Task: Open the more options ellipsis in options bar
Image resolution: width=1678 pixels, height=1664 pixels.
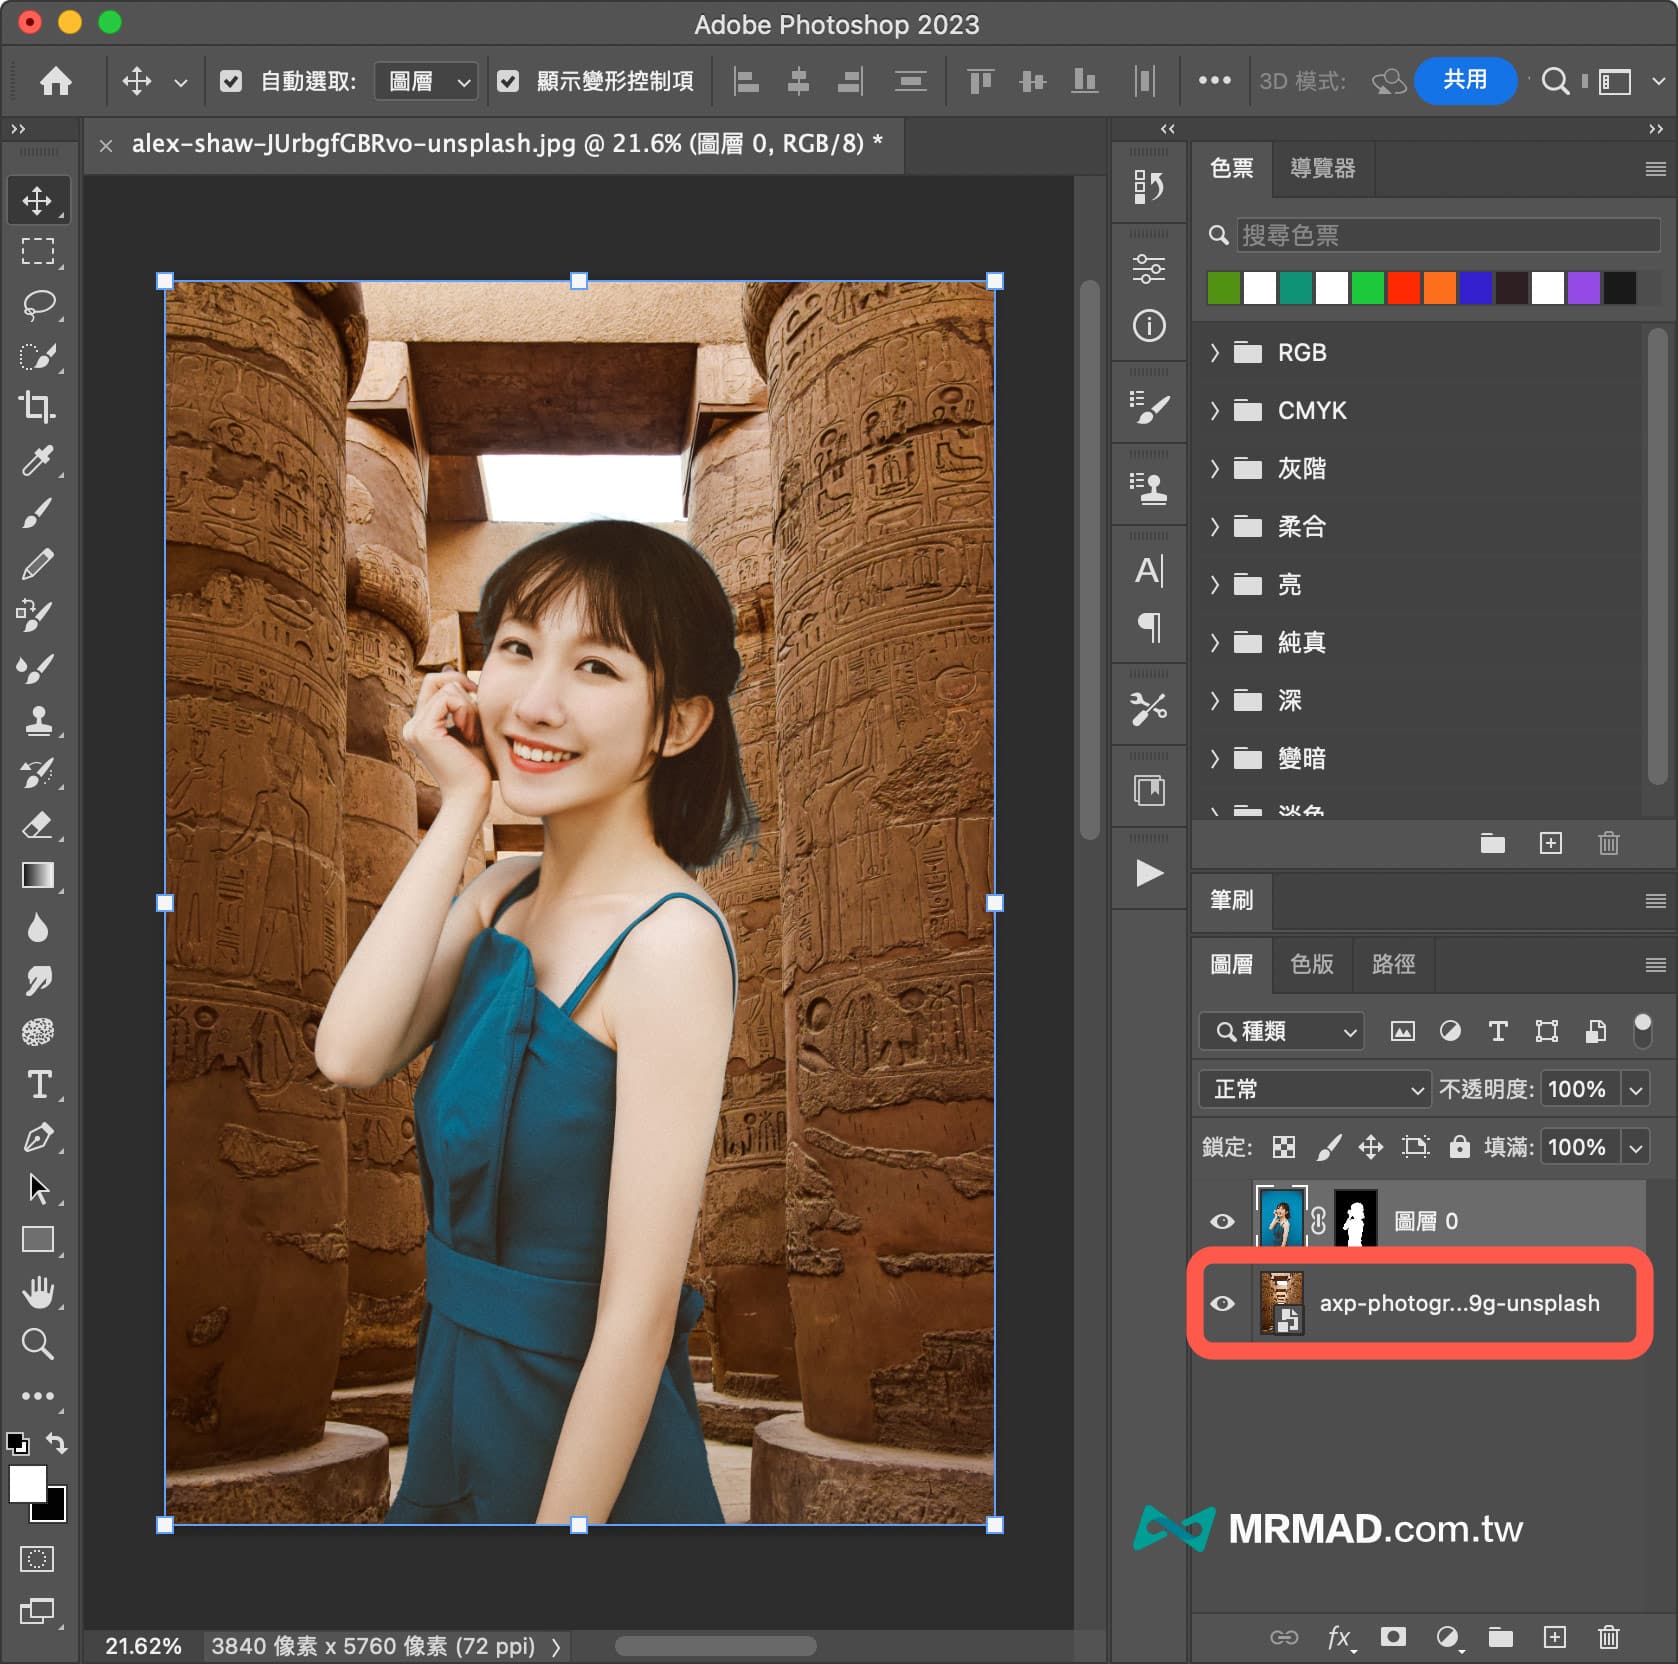Action: click(x=1214, y=81)
